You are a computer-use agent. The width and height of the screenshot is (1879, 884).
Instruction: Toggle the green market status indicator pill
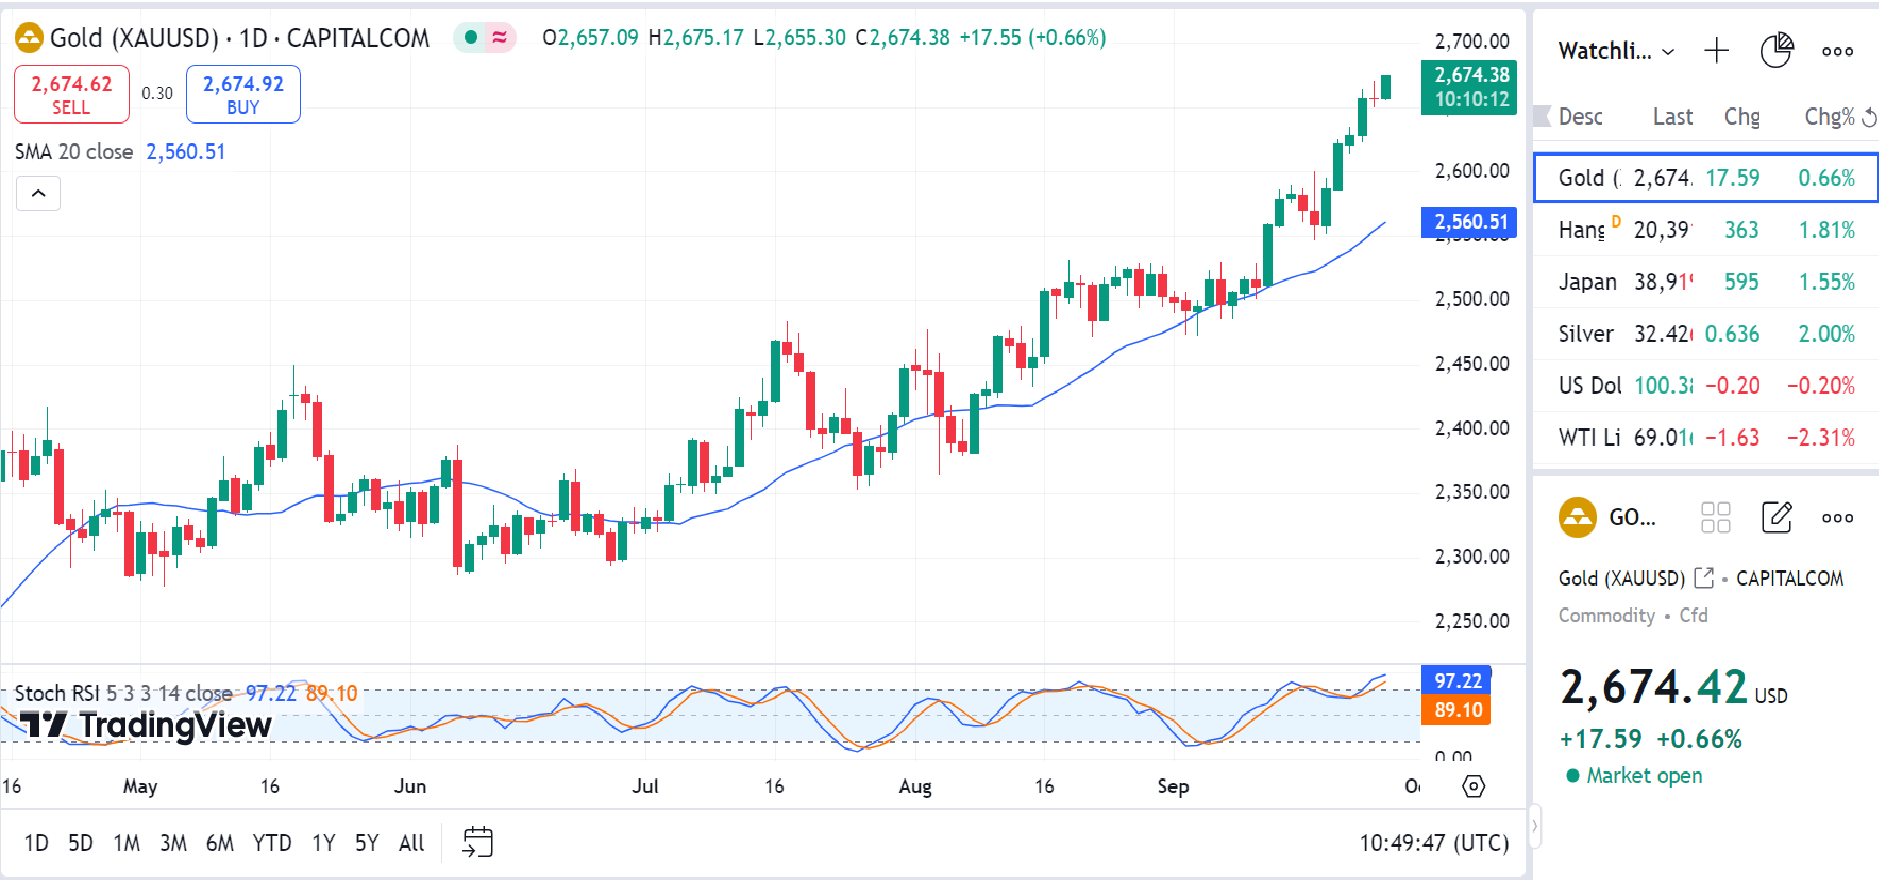(484, 38)
